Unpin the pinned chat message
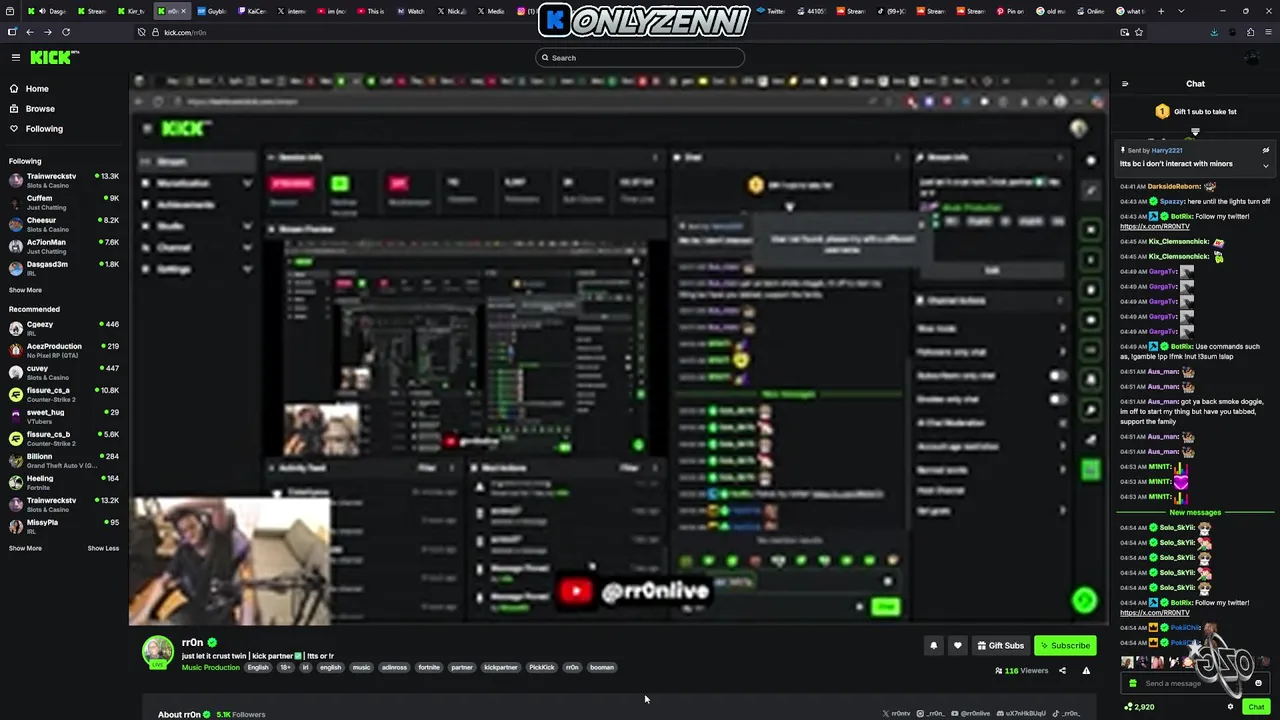 point(1266,150)
